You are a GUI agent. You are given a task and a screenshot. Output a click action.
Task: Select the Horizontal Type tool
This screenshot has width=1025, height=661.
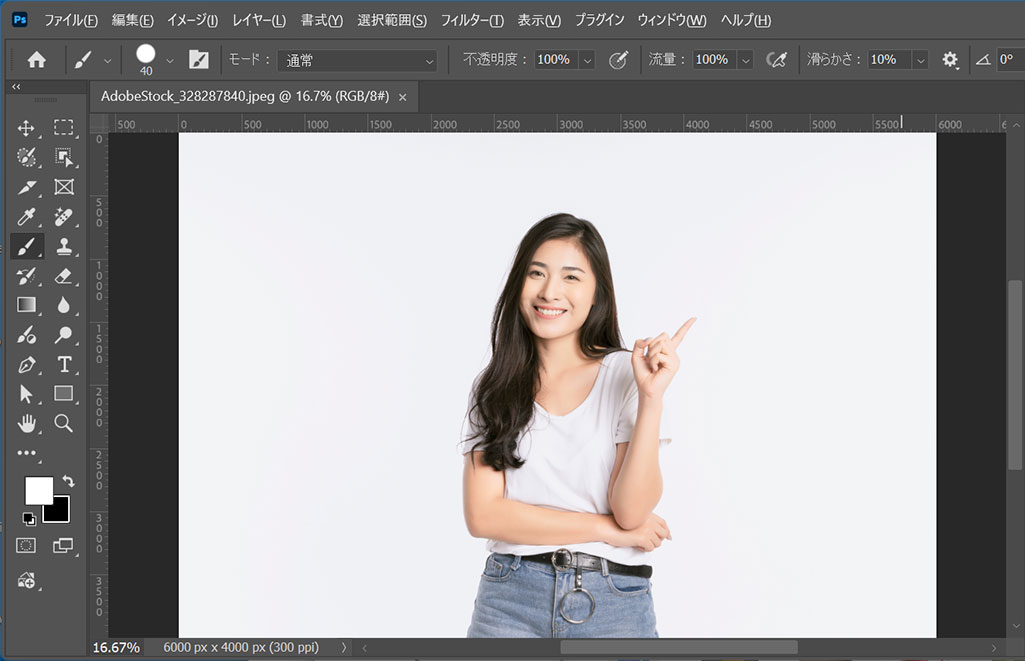[x=64, y=364]
